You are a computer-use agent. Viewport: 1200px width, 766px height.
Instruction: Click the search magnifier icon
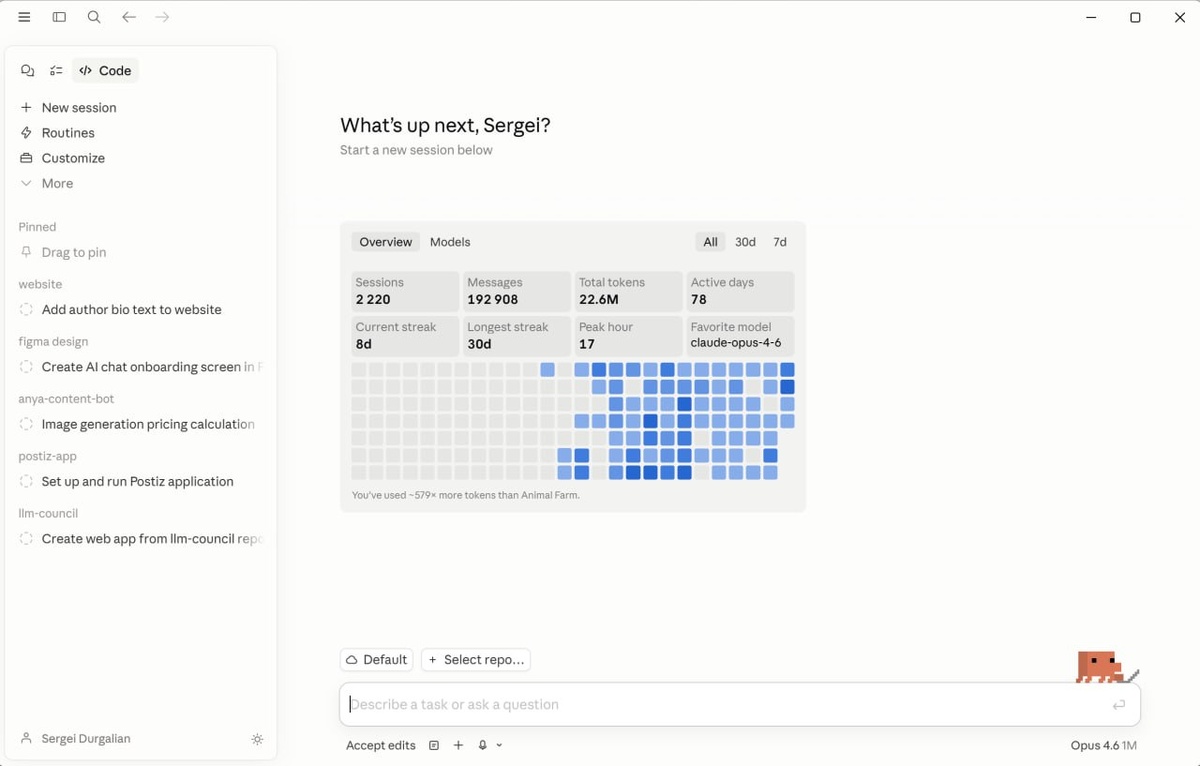pos(94,17)
